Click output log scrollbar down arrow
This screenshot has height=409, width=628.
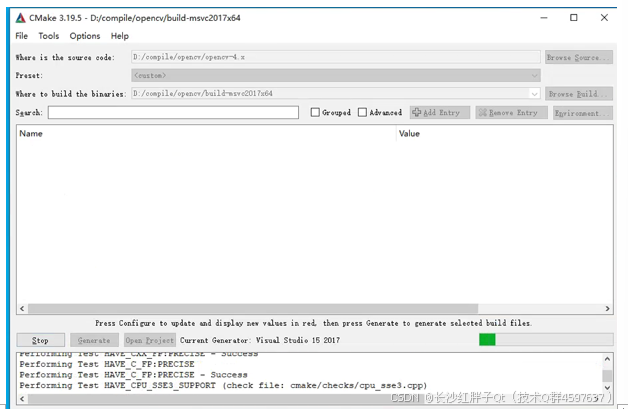tap(607, 387)
